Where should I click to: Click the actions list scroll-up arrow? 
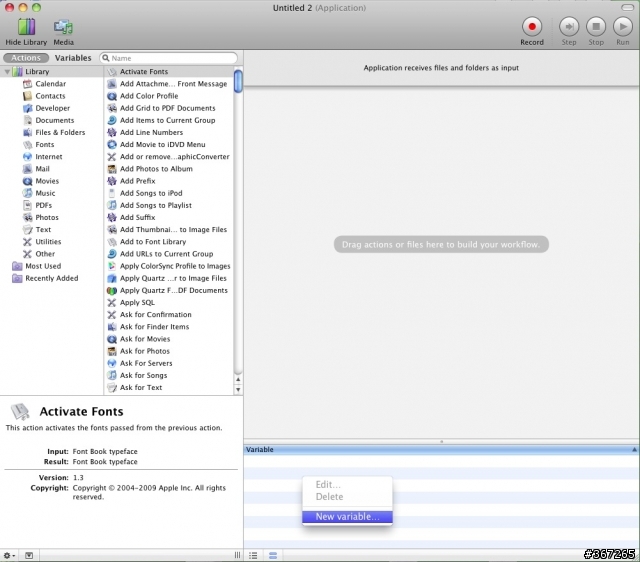238,380
